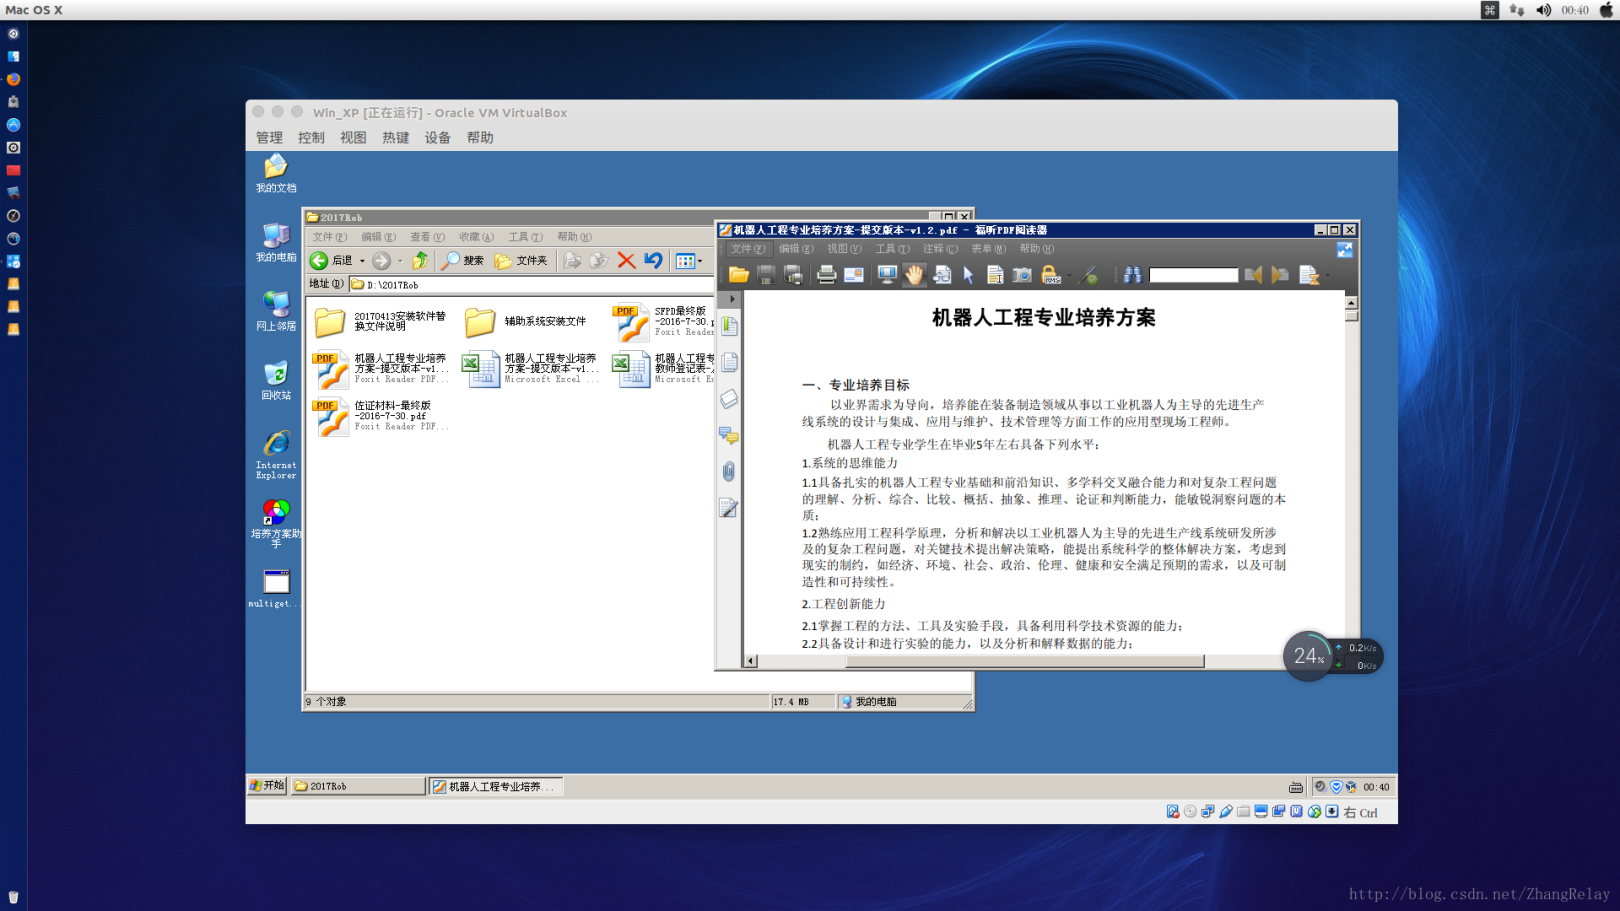The image size is (1620, 911).
Task: Click the monitor full-screen icon in Foxit toolbar
Action: pyautogui.click(x=887, y=274)
